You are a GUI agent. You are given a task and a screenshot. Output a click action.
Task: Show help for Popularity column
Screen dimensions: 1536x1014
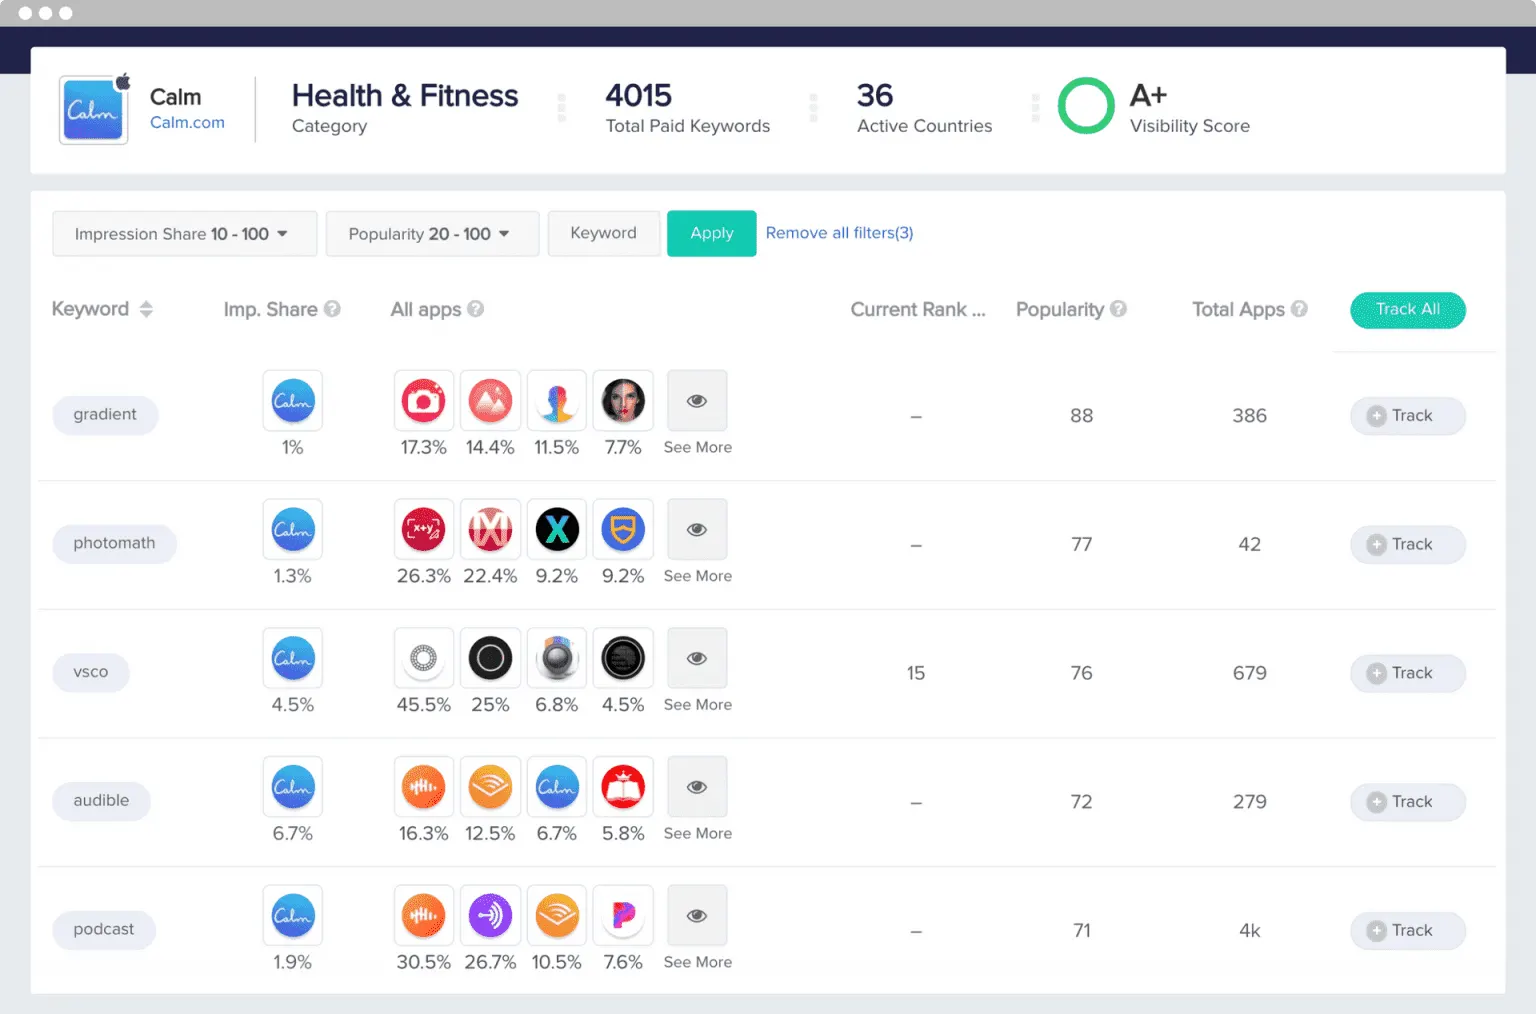[1118, 309]
